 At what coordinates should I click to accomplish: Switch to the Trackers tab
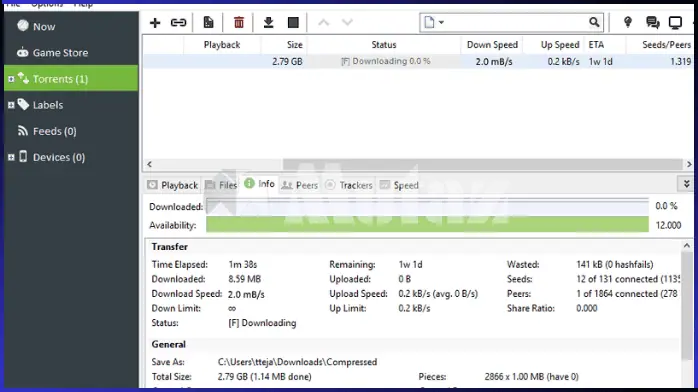(349, 185)
